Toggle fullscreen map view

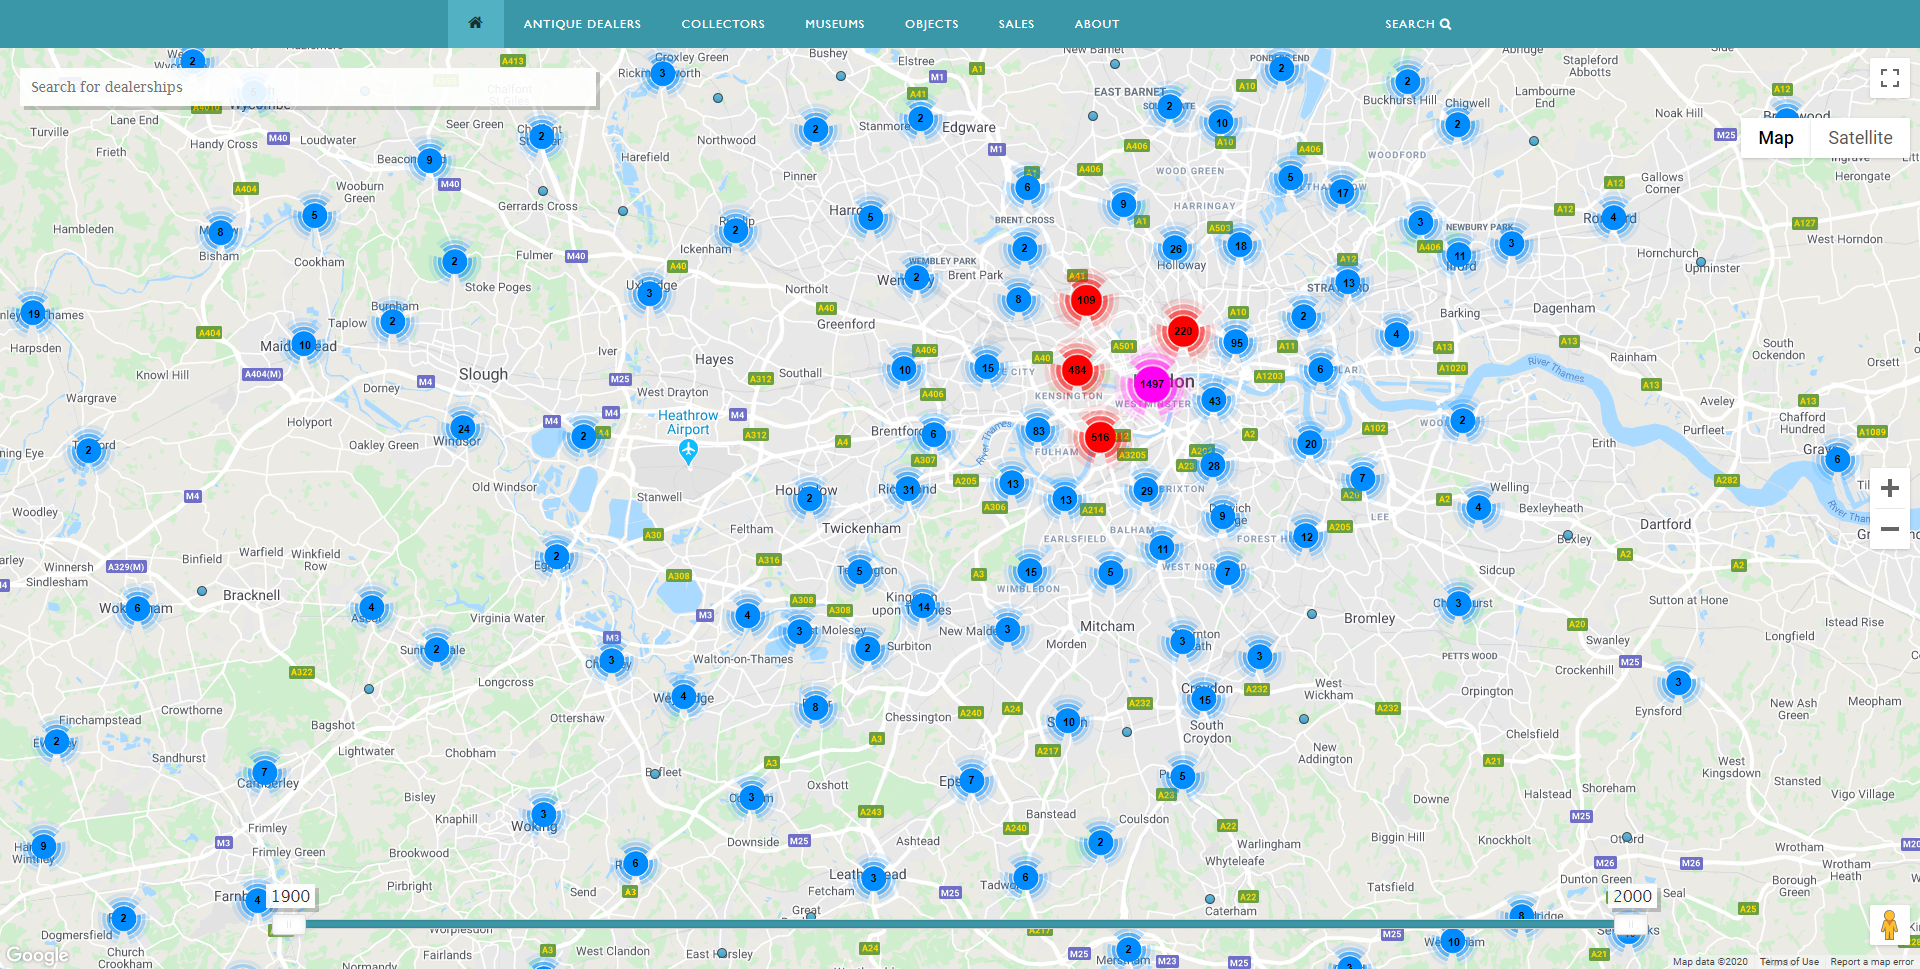coord(1889,78)
